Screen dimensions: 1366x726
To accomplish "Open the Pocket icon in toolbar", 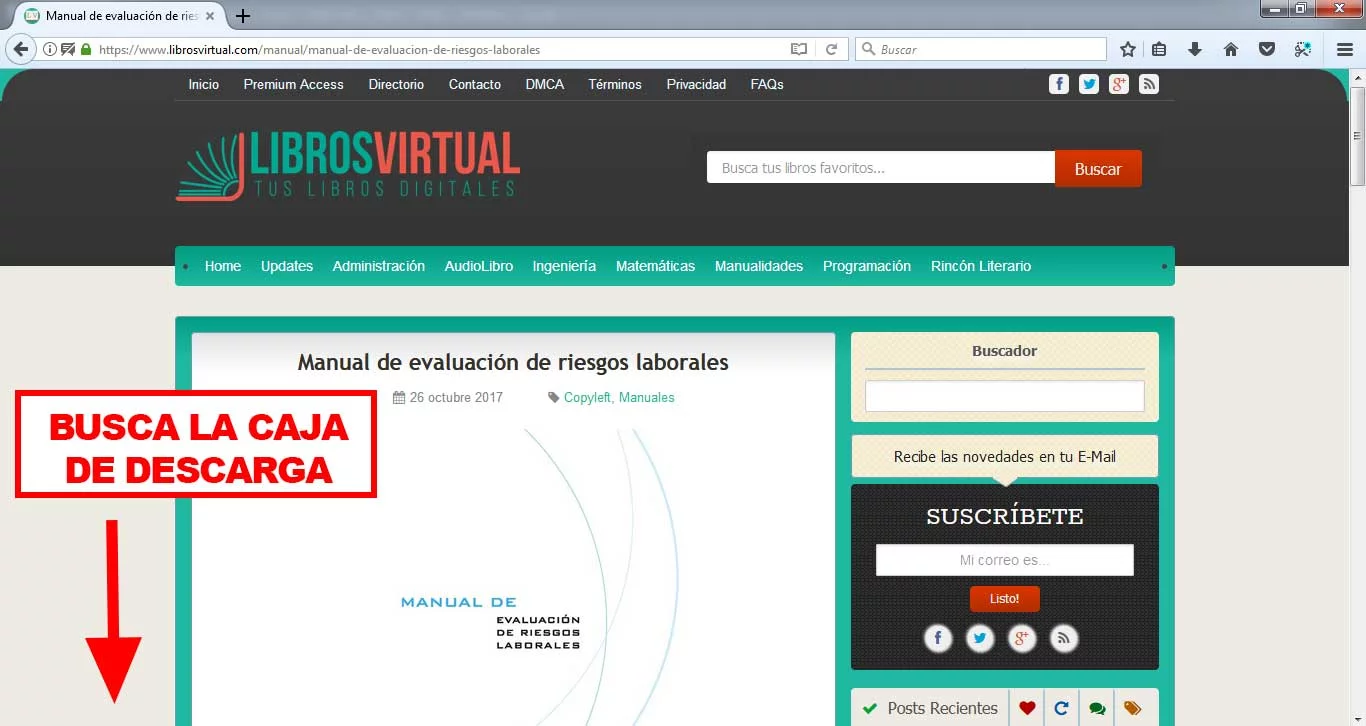I will pyautogui.click(x=1266, y=49).
